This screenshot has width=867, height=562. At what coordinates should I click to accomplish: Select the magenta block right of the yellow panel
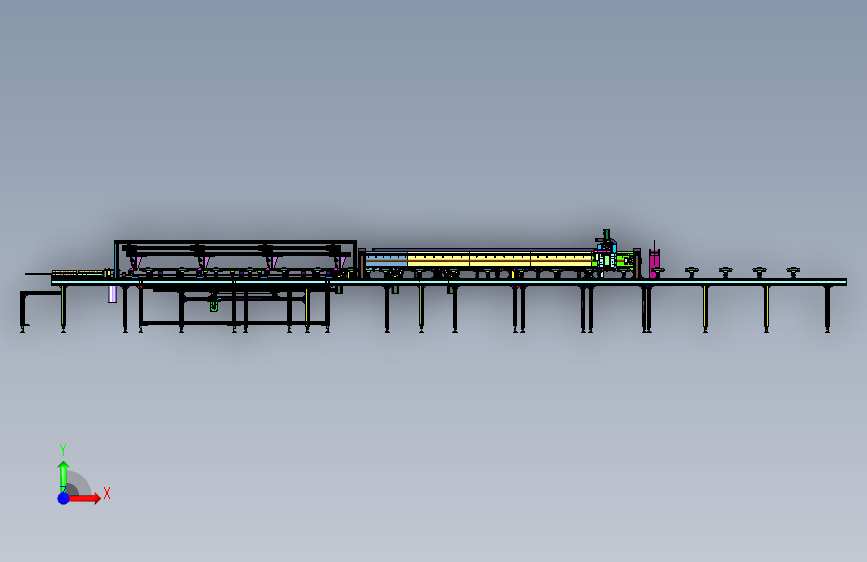click(x=654, y=262)
